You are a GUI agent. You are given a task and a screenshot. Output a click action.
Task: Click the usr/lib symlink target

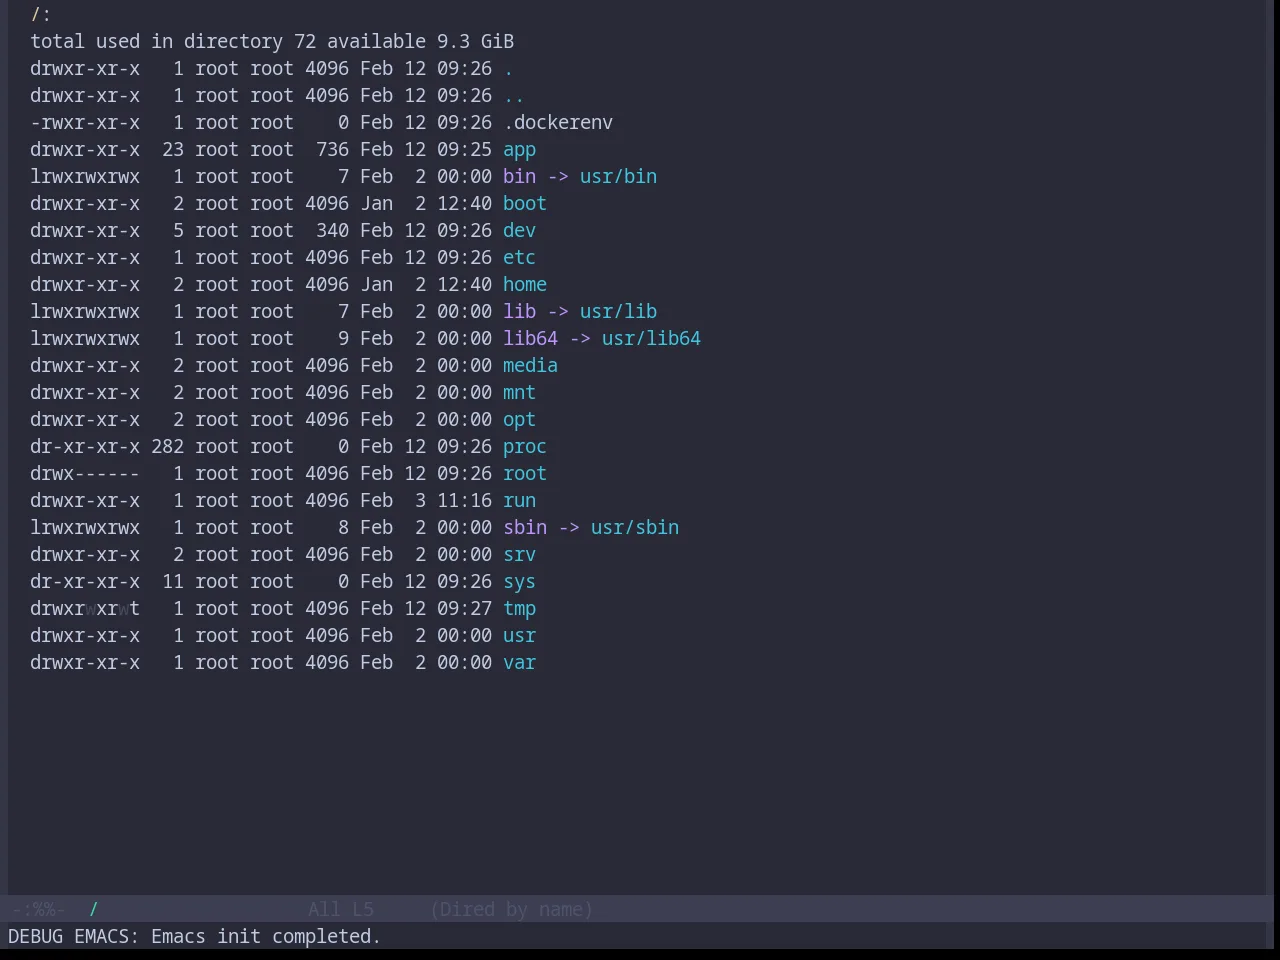coord(618,312)
